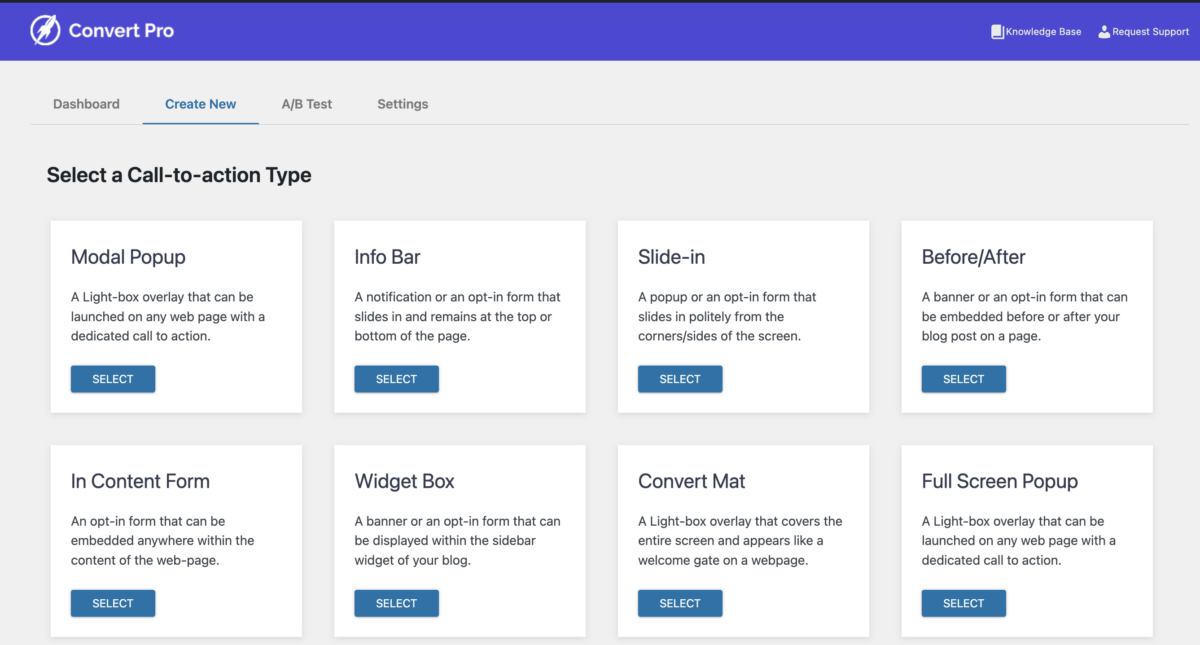Click the Convert Mat card title
The image size is (1200, 645).
[692, 481]
